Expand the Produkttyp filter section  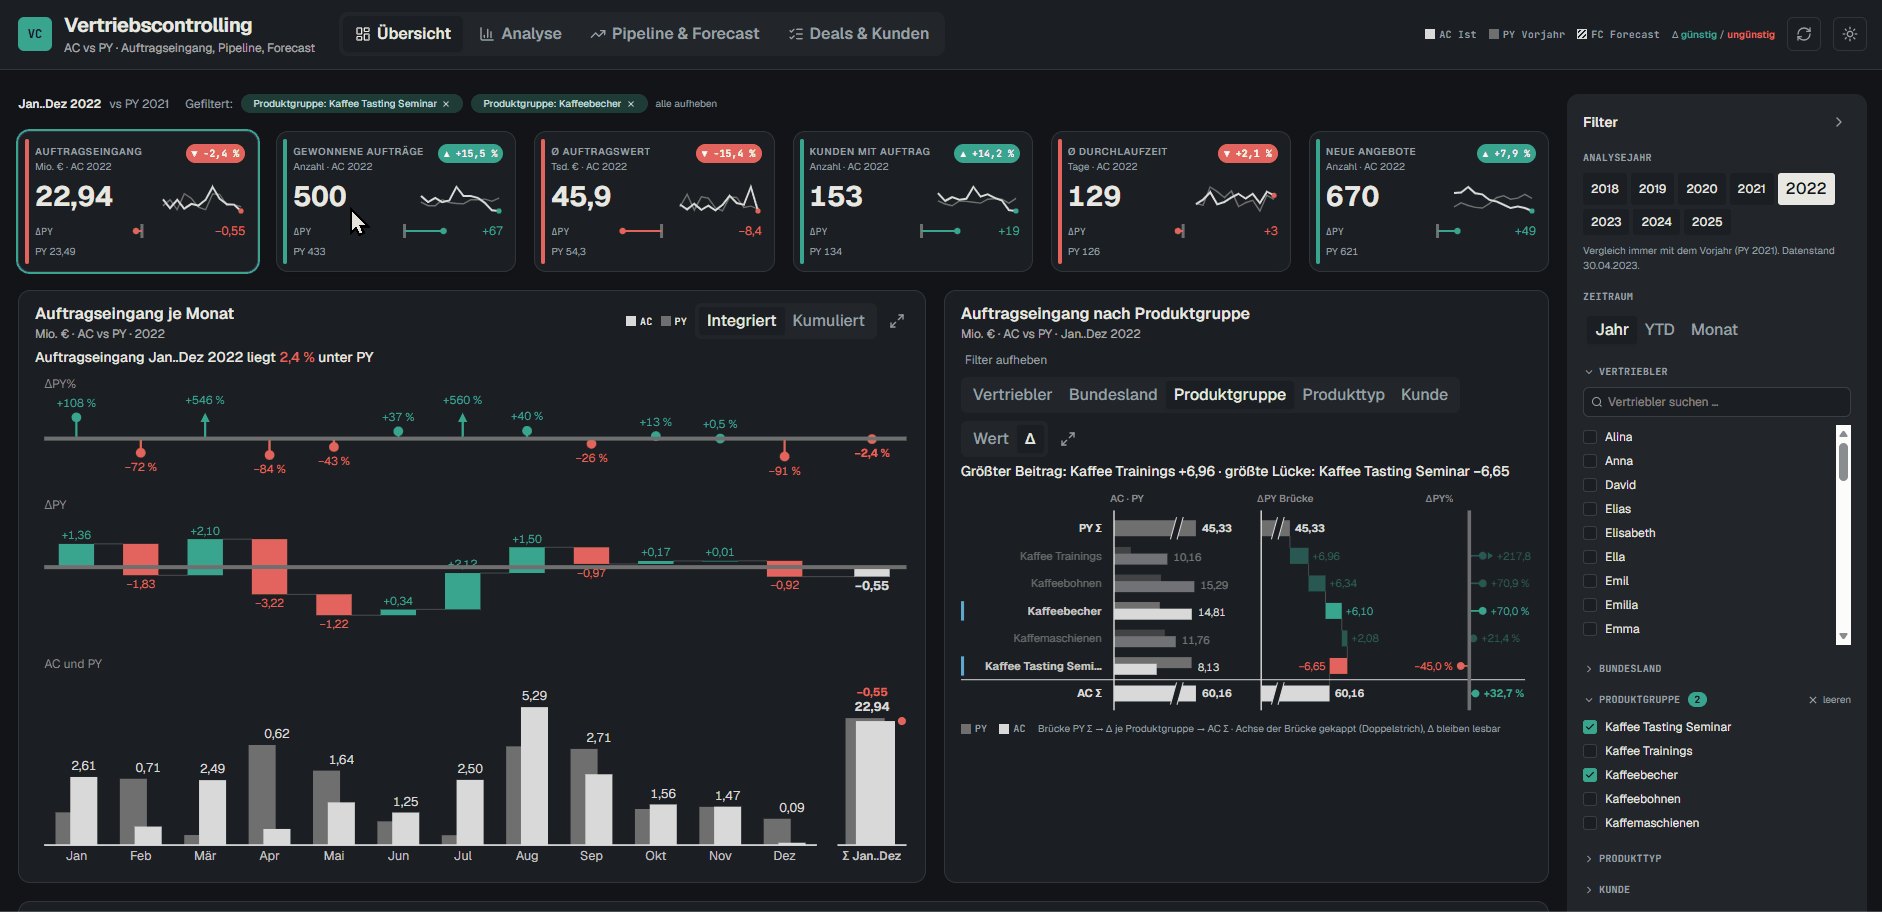pyautogui.click(x=1623, y=859)
